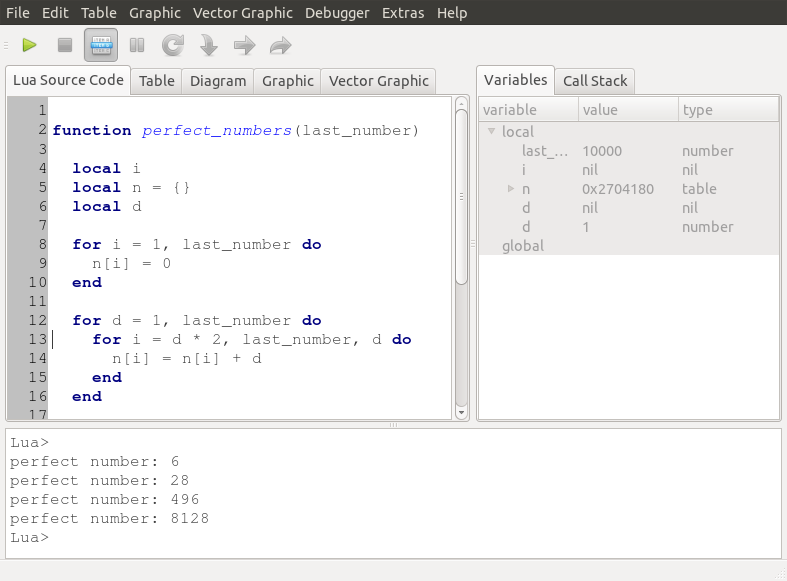Switch to the Table tab
Image resolution: width=787 pixels, height=581 pixels.
click(157, 81)
